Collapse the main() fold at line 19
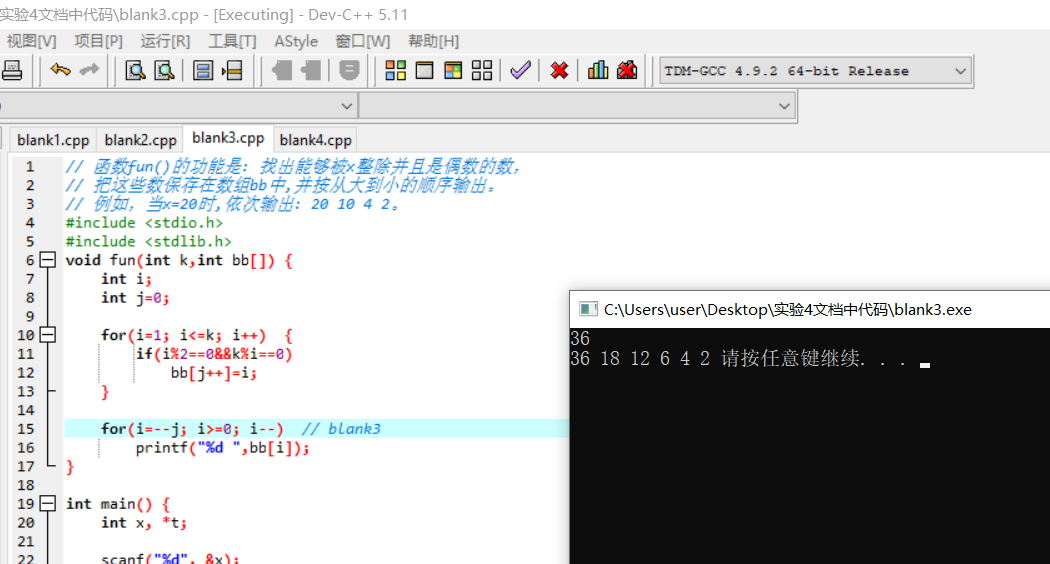 [48, 504]
